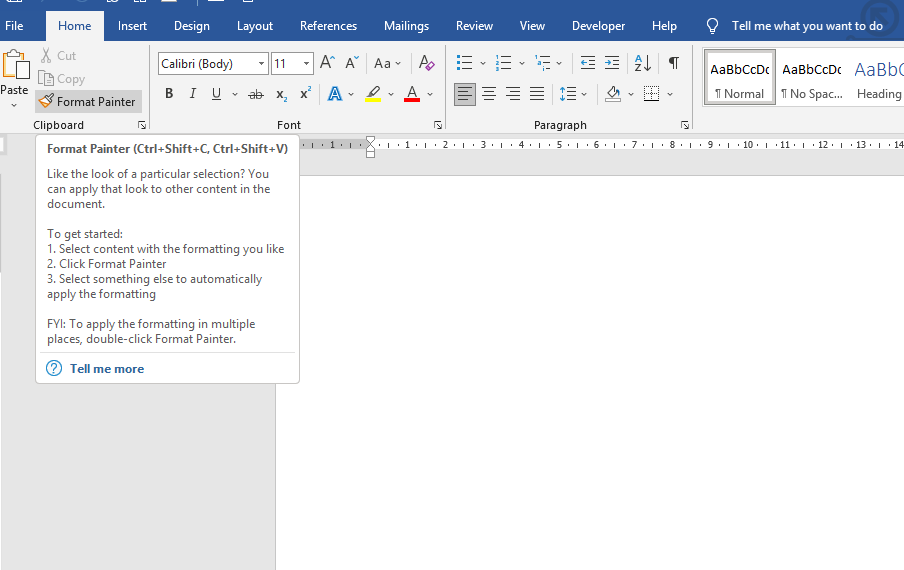This screenshot has height=570, width=904.
Task: Toggle bold formatting
Action: coord(169,94)
